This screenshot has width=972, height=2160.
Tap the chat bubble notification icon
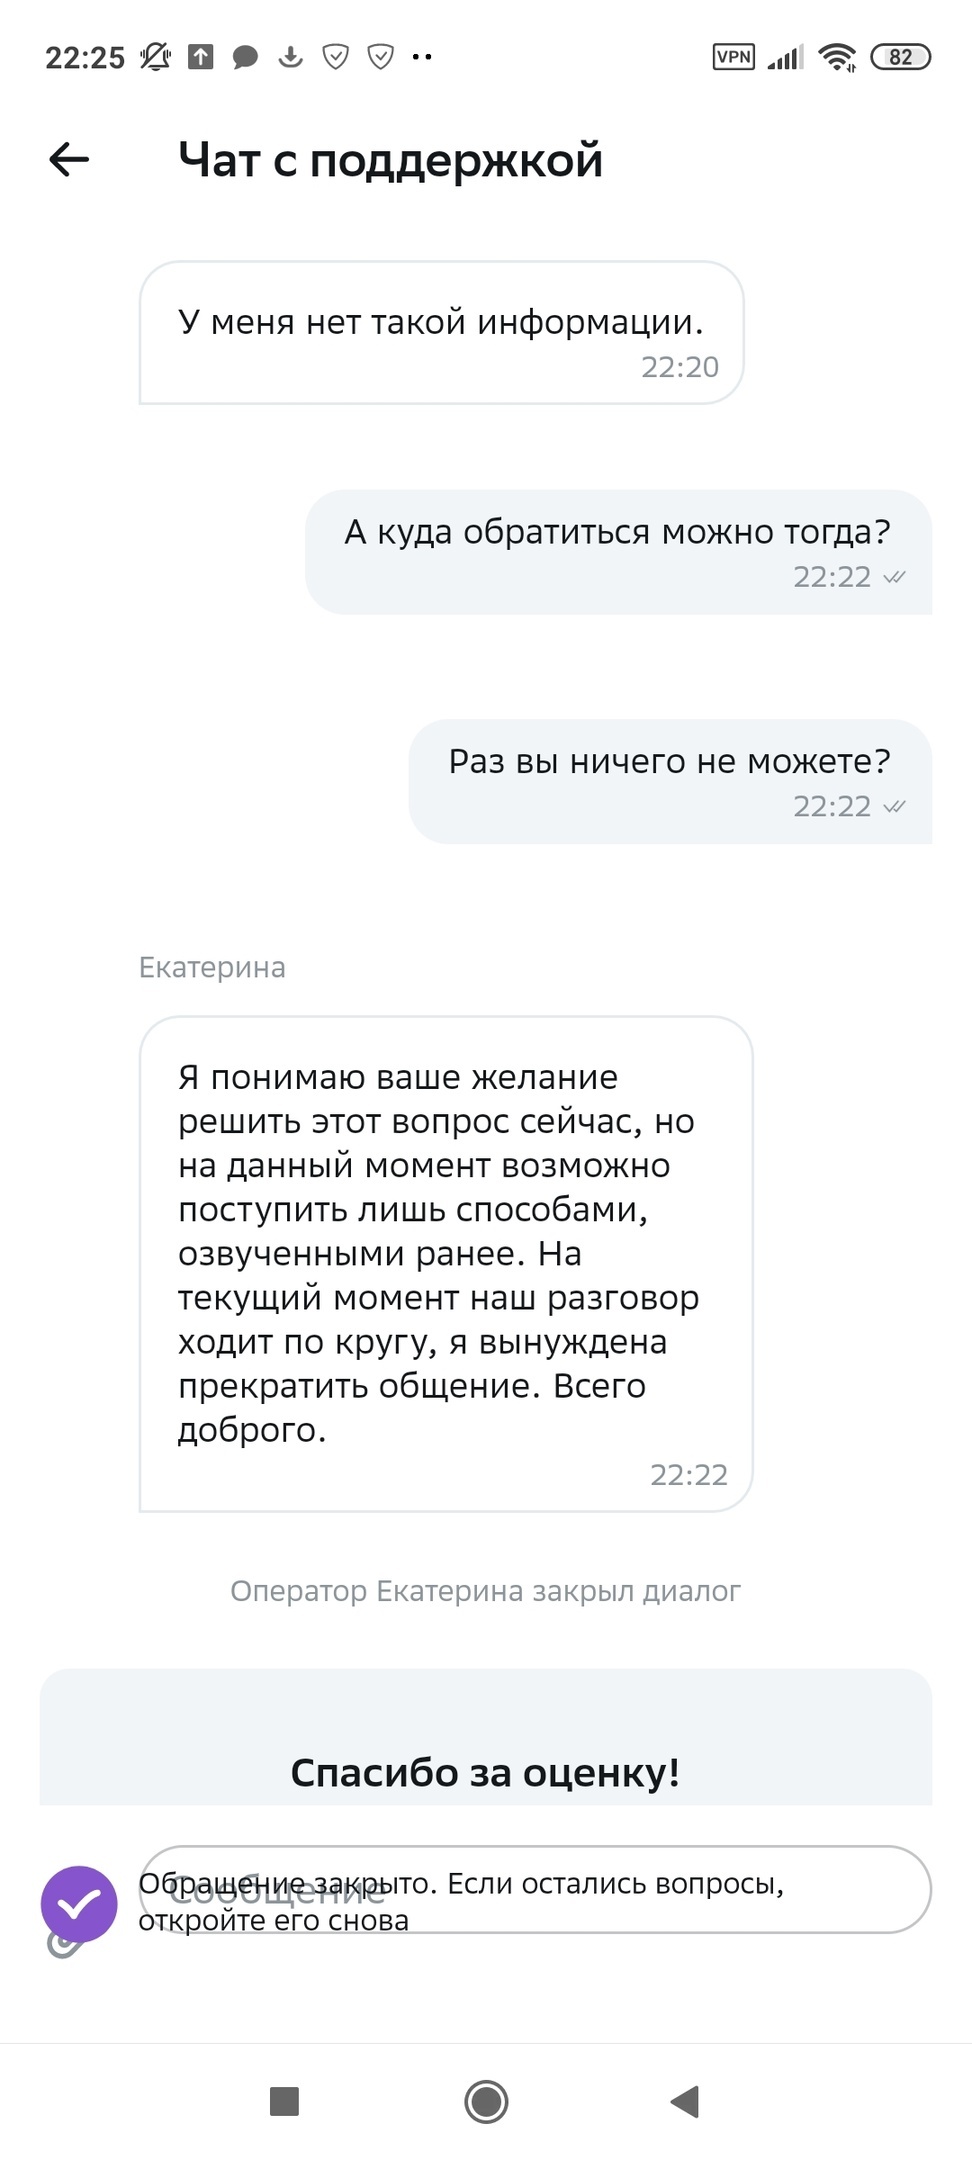pos(245,57)
